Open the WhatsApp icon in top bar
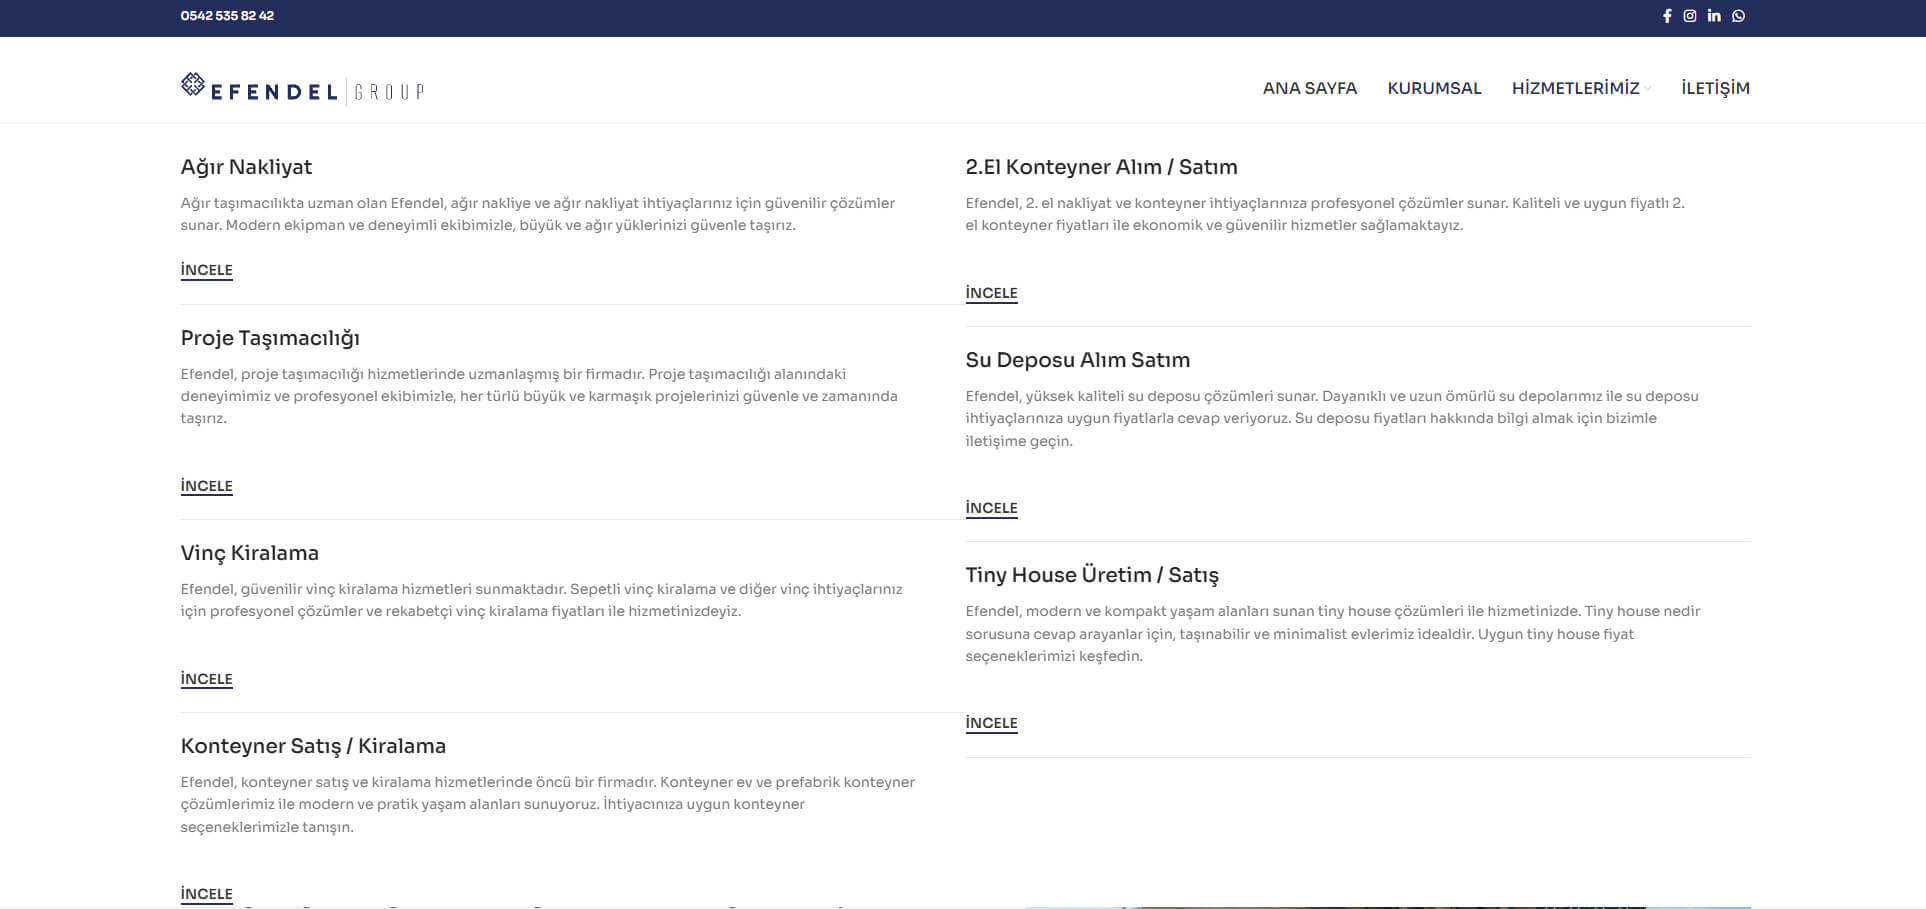Viewport: 1926px width, 909px height. pos(1739,16)
